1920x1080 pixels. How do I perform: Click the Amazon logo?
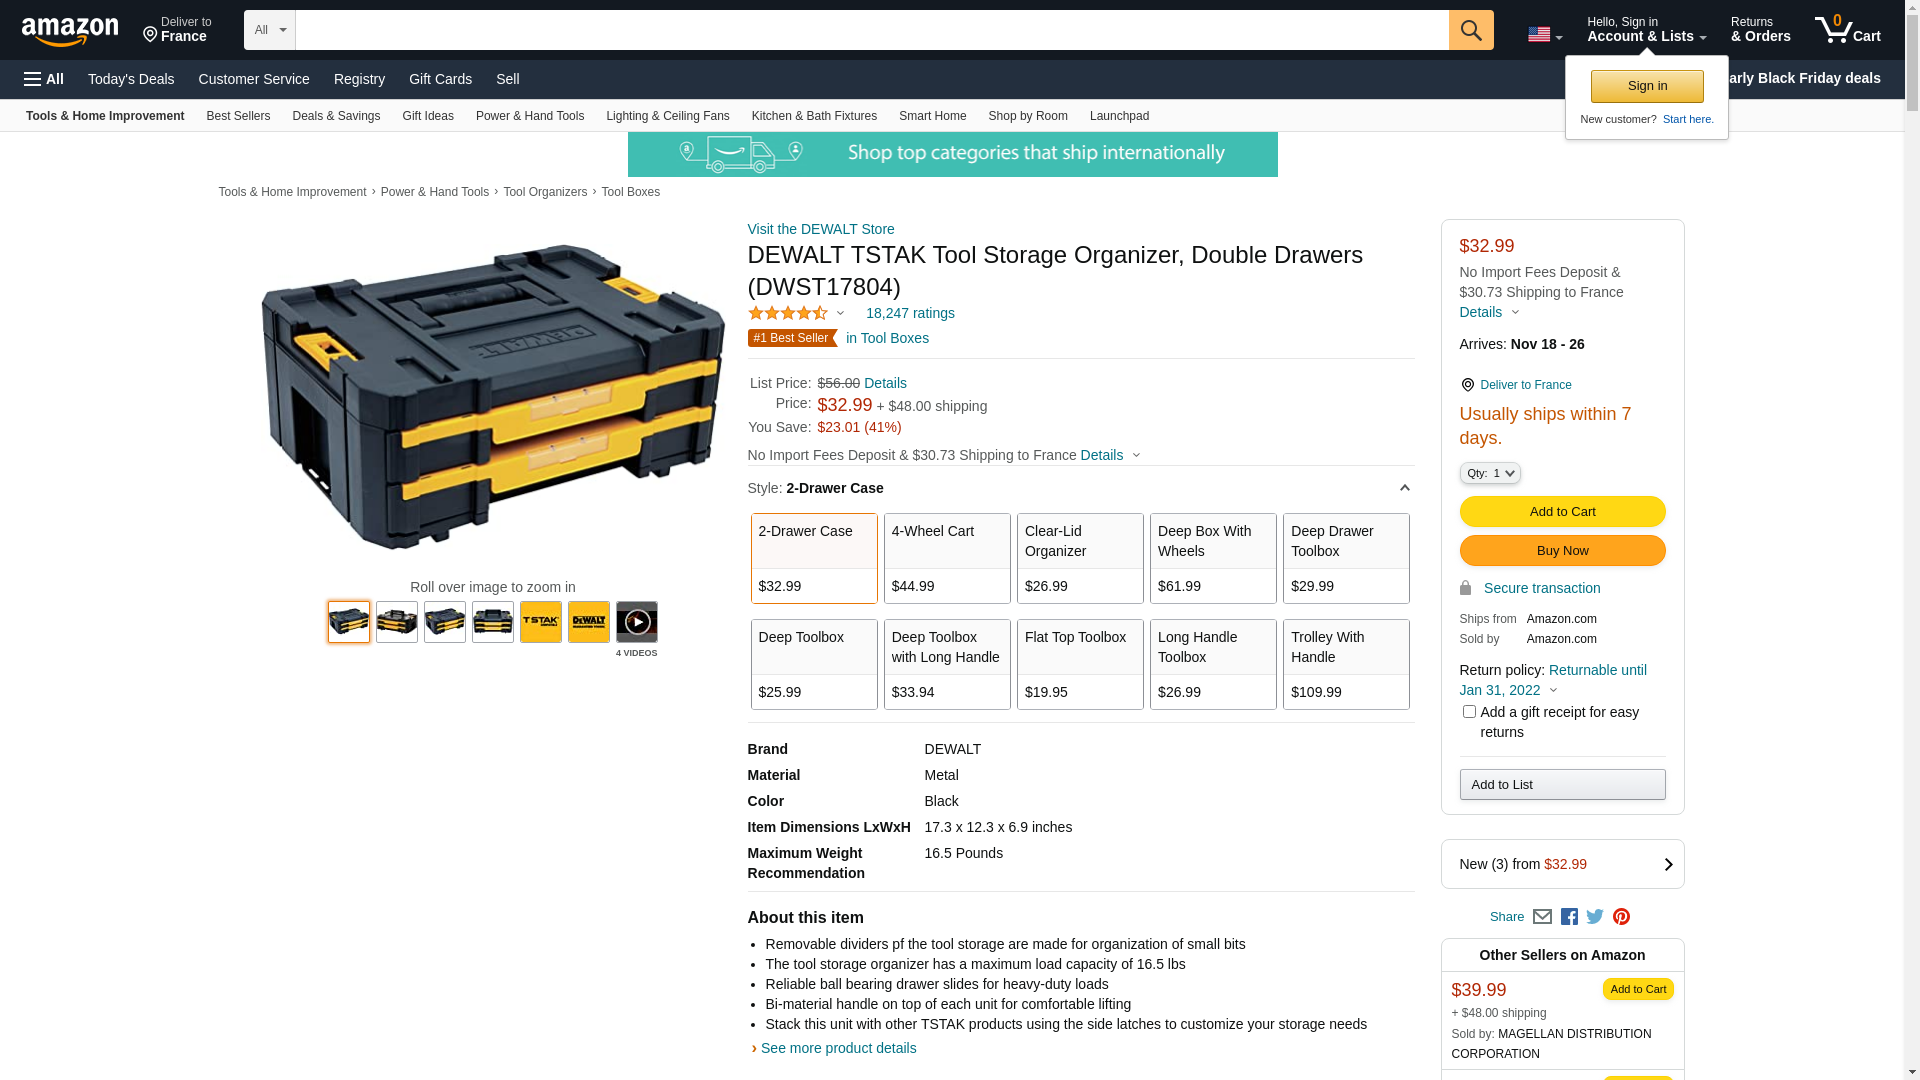pyautogui.click(x=70, y=31)
